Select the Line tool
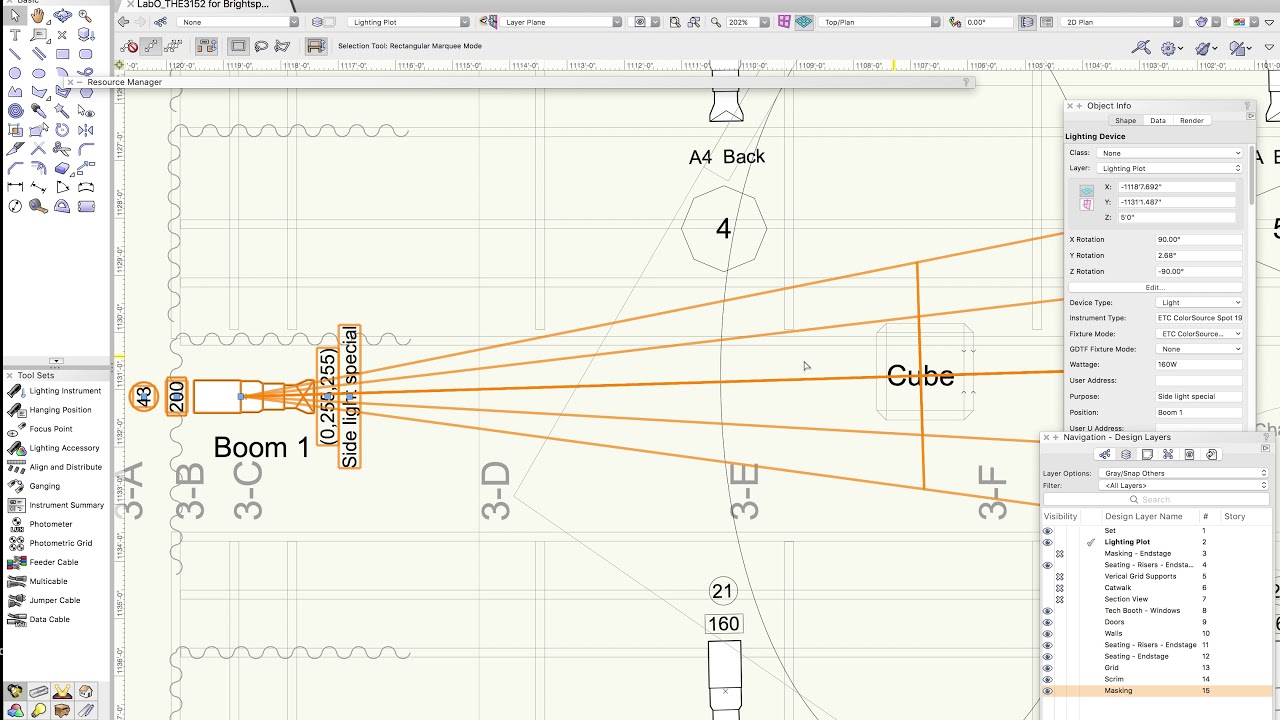 pyautogui.click(x=15, y=54)
